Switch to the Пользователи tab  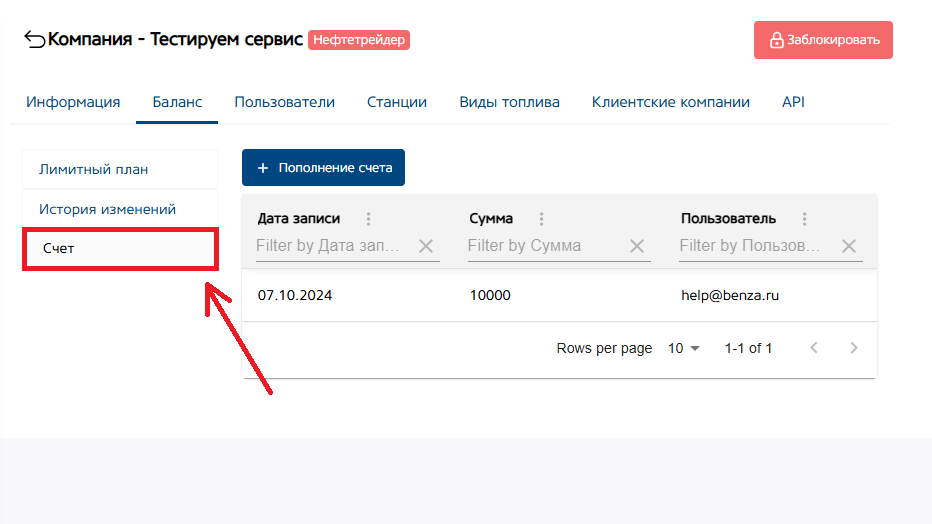pyautogui.click(x=285, y=102)
